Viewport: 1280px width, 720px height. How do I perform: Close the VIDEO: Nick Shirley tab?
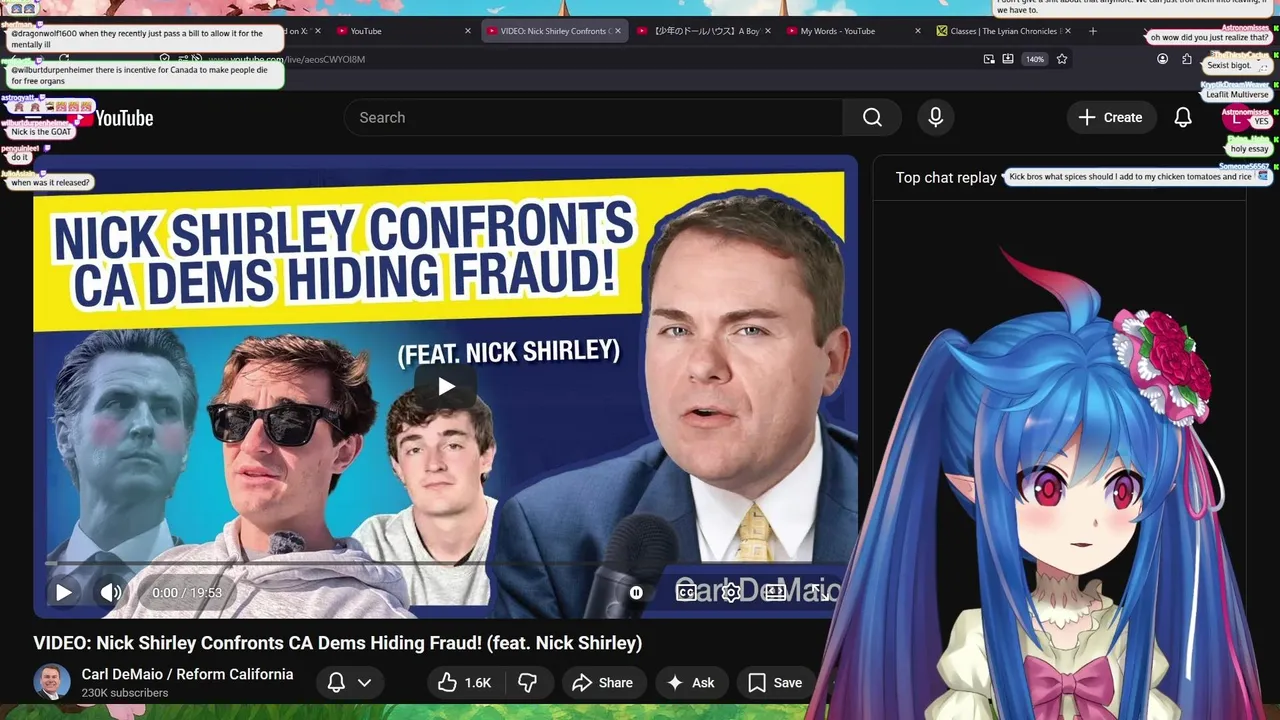point(618,31)
